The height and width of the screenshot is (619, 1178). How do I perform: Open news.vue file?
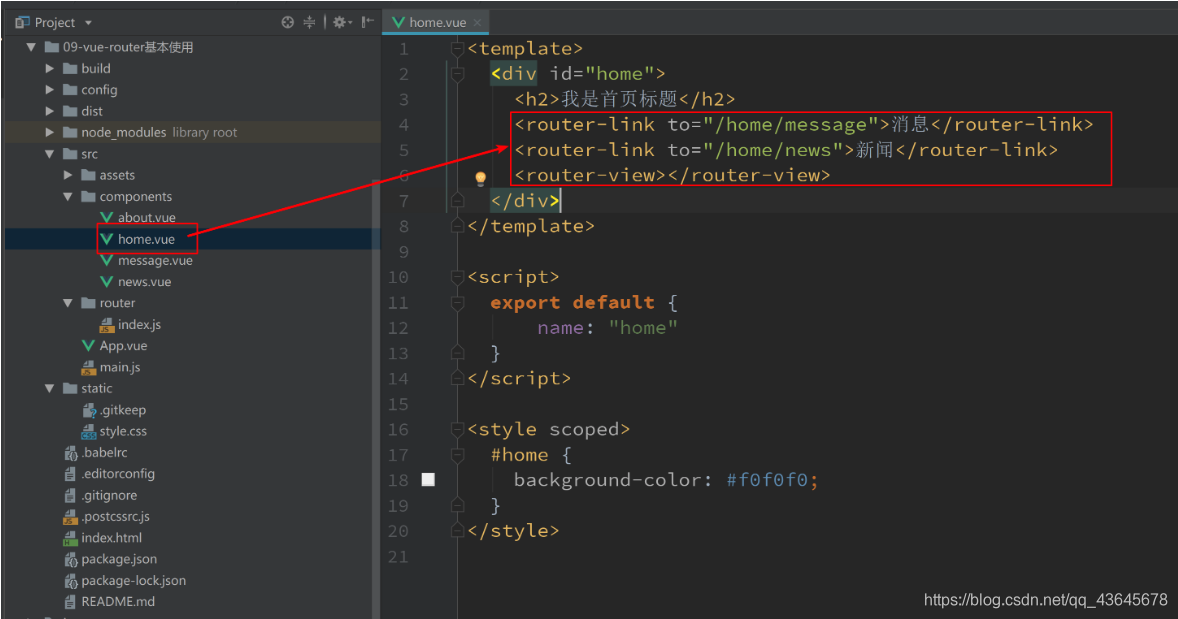[144, 282]
